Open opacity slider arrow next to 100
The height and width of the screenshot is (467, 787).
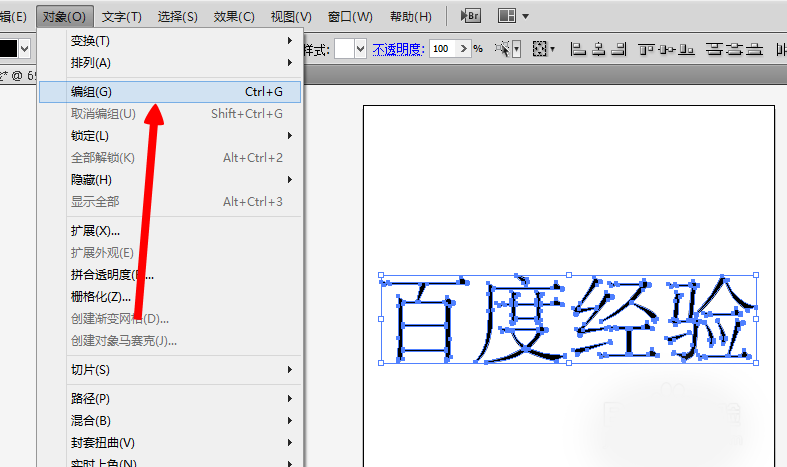464,49
